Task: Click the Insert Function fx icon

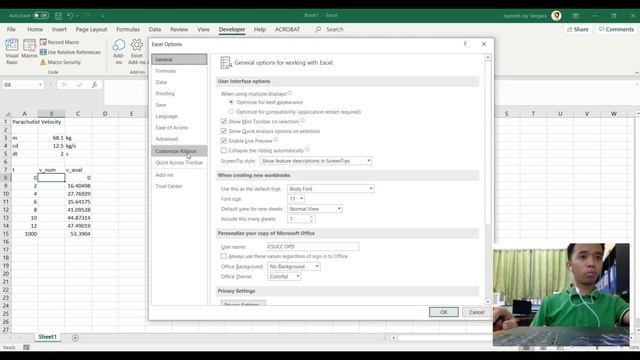Action: point(94,84)
